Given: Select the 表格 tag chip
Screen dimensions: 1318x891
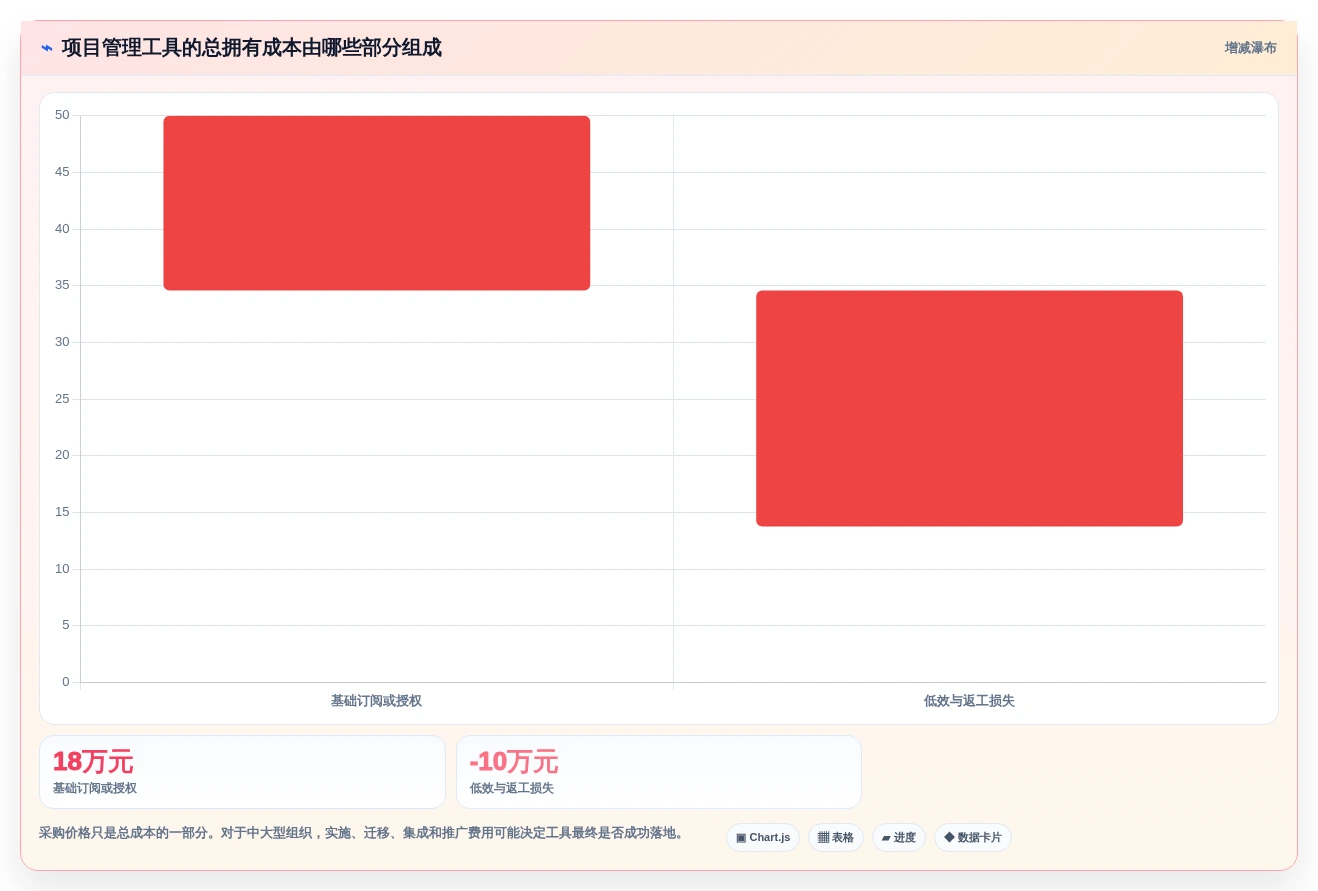Looking at the screenshot, I should pos(836,838).
